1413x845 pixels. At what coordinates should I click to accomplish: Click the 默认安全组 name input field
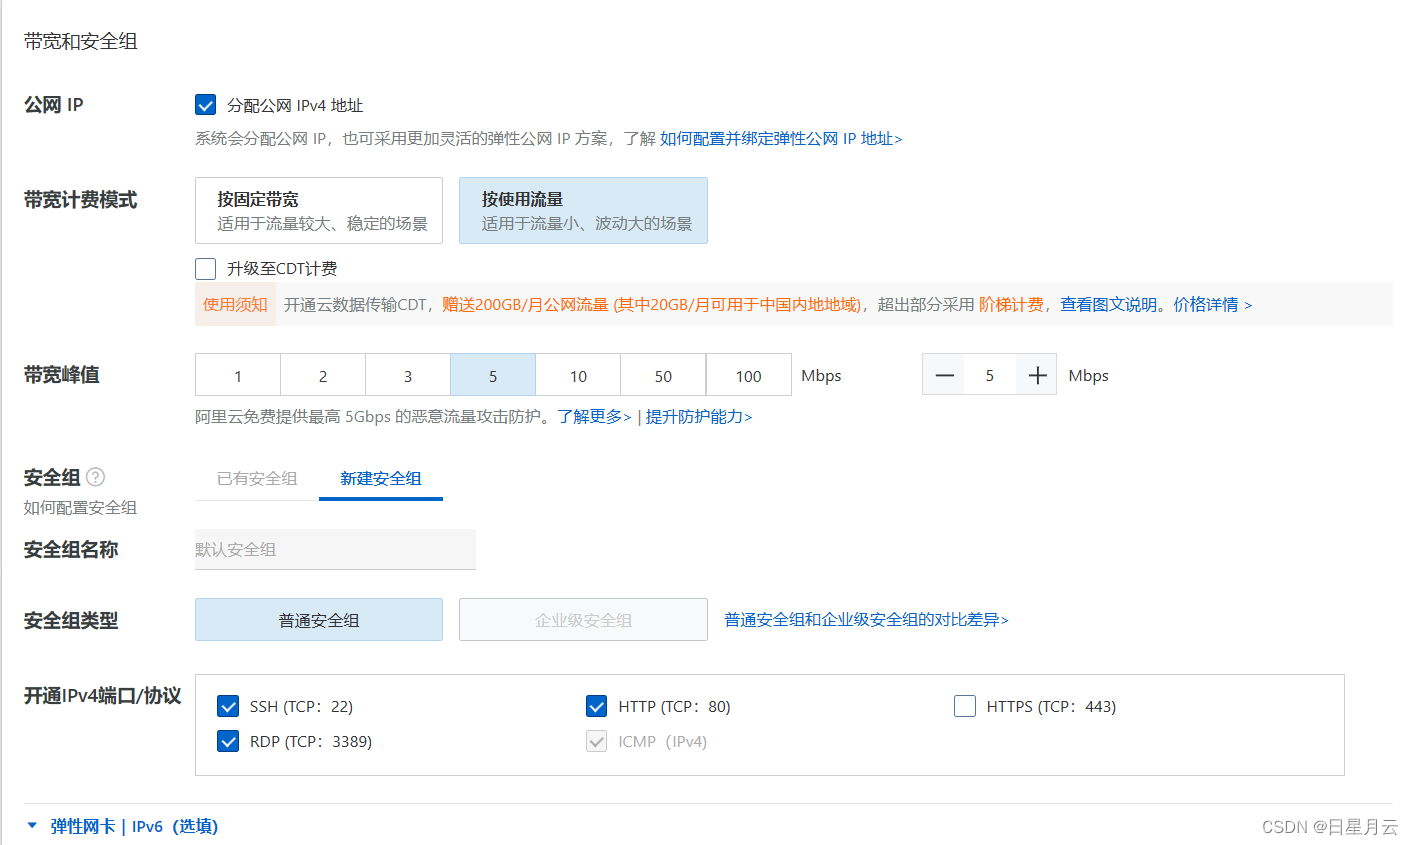335,549
